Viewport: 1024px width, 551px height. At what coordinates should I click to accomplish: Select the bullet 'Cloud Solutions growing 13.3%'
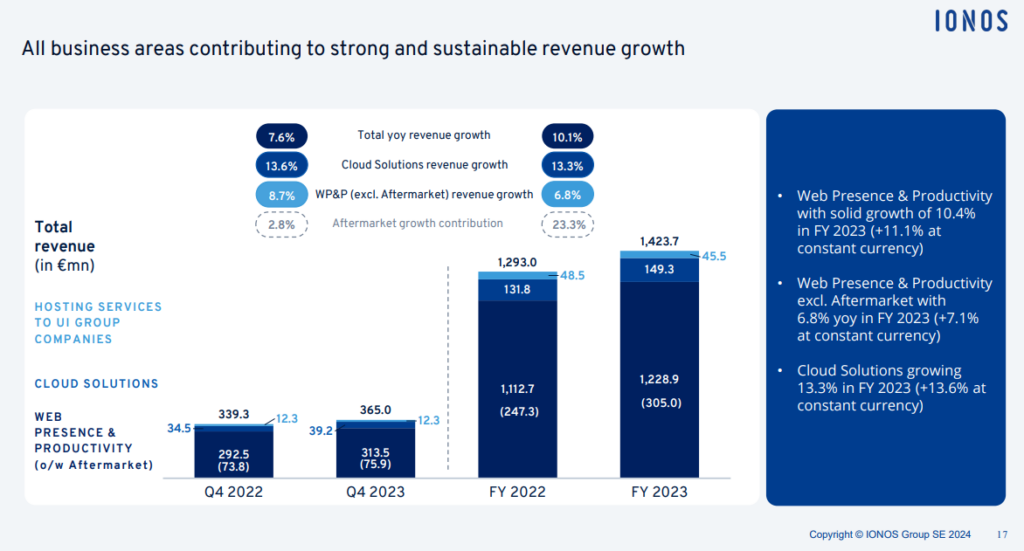[x=891, y=388]
